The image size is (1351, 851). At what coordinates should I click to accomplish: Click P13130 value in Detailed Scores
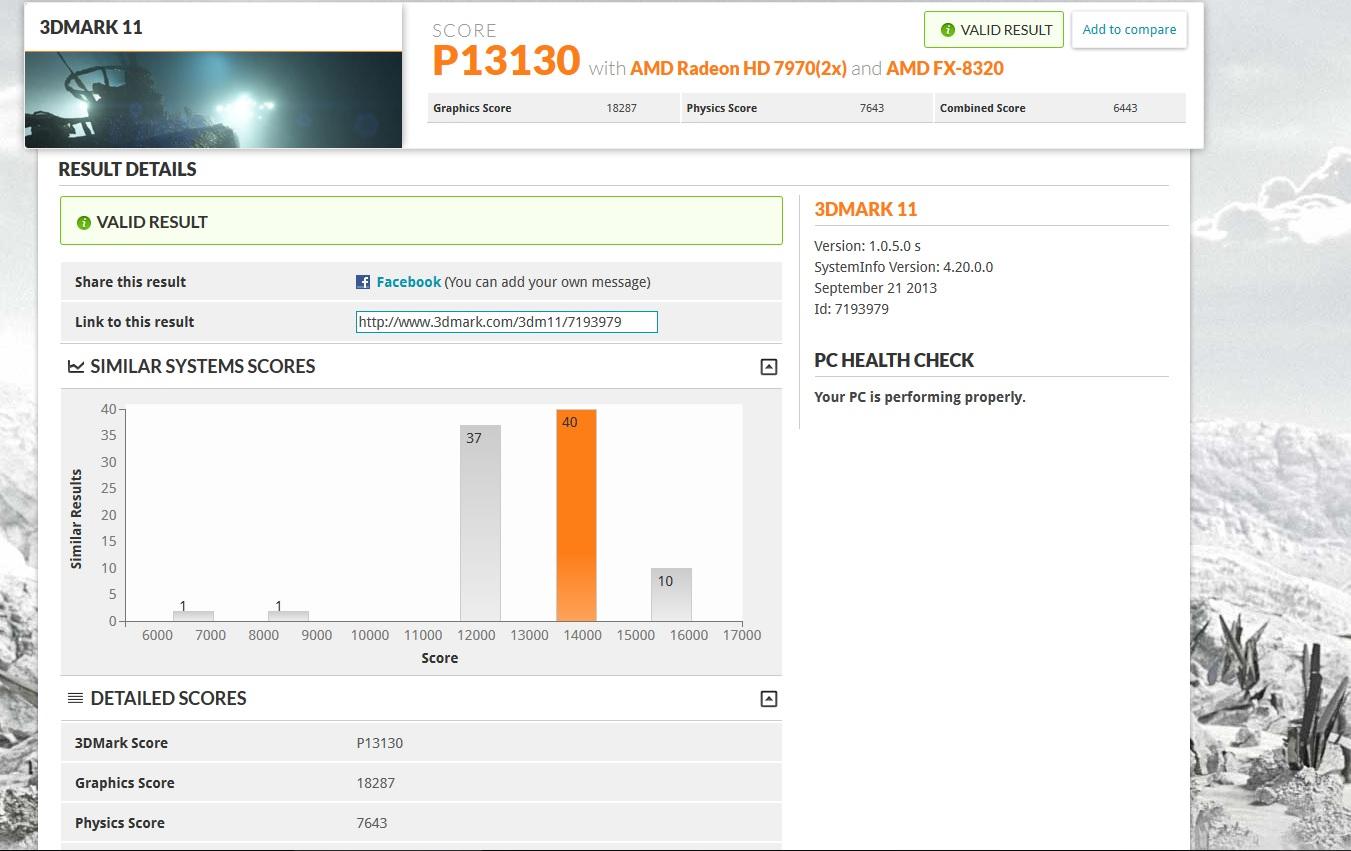pyautogui.click(x=380, y=743)
